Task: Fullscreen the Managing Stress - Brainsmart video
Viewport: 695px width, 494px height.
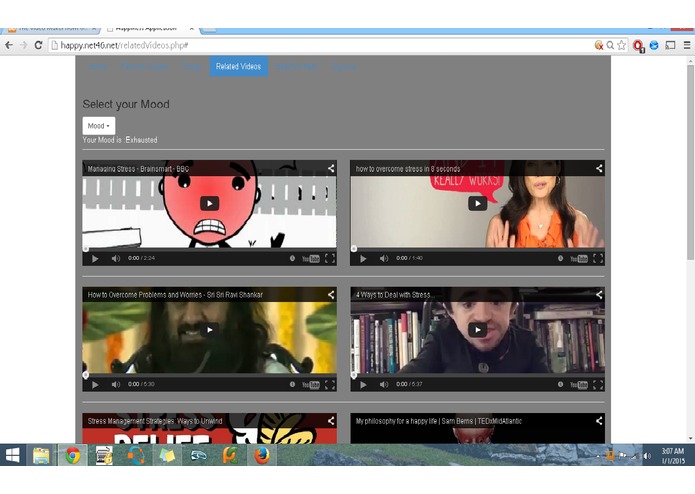Action: tap(330, 259)
